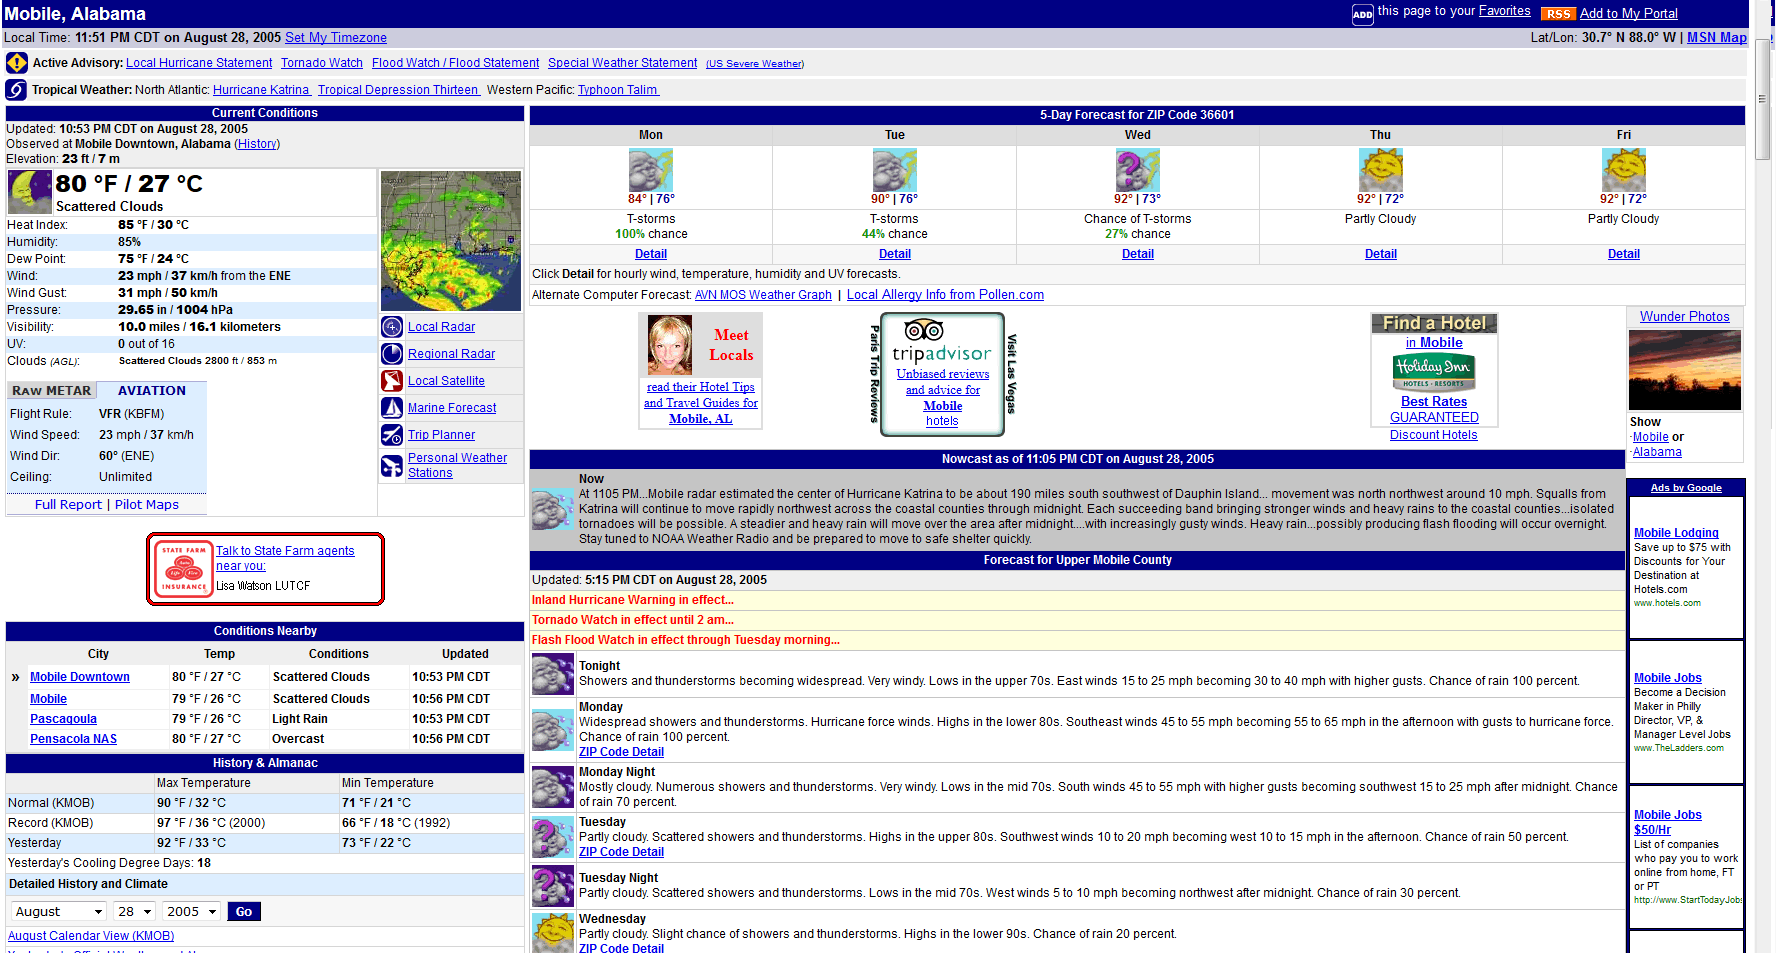Click the Tuesday Night forecast icon
The width and height of the screenshot is (1778, 953).
click(x=552, y=887)
